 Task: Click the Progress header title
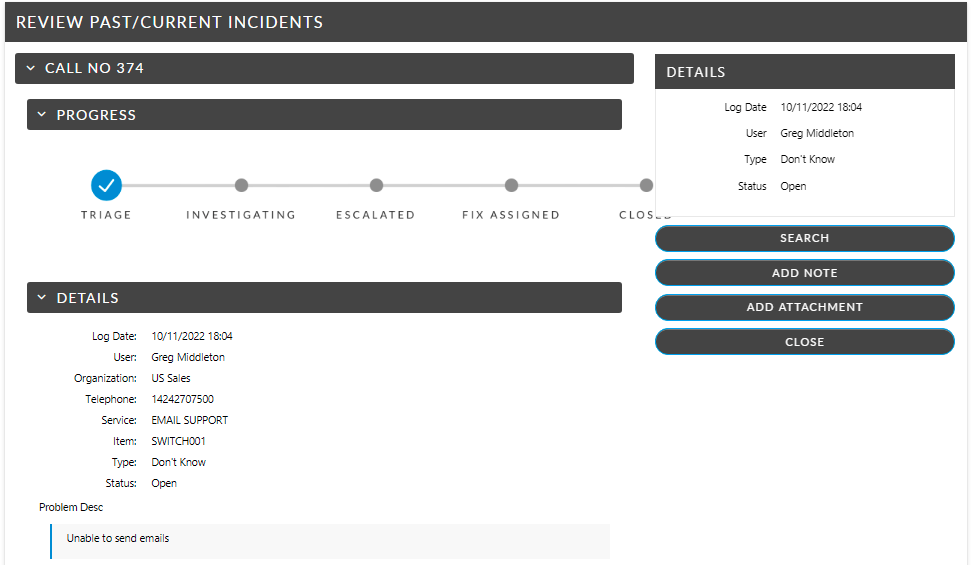point(96,115)
